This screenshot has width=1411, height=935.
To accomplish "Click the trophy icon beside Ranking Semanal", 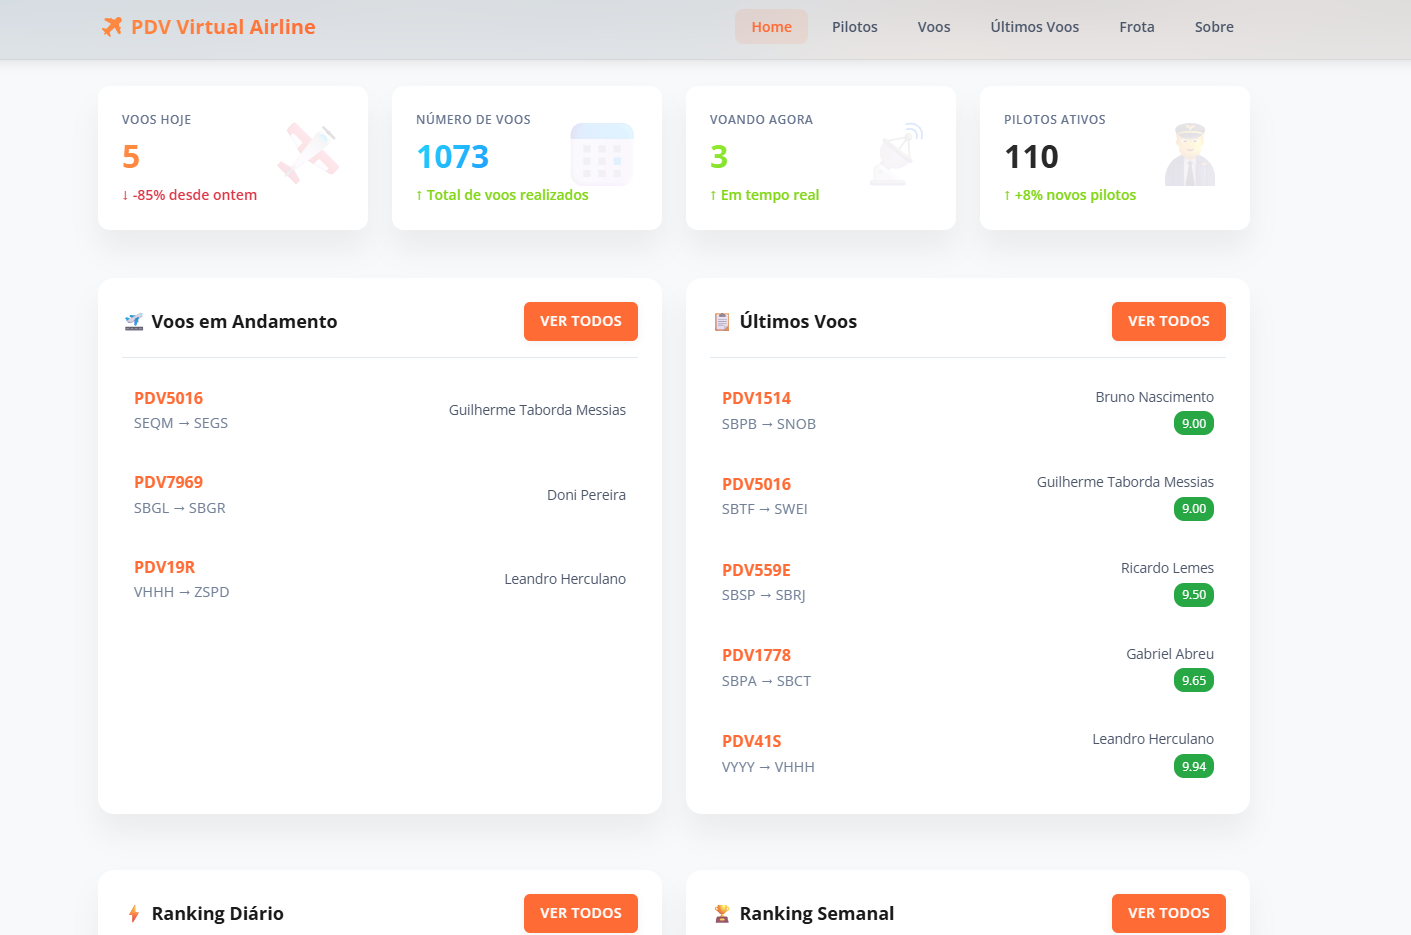I will 722,914.
